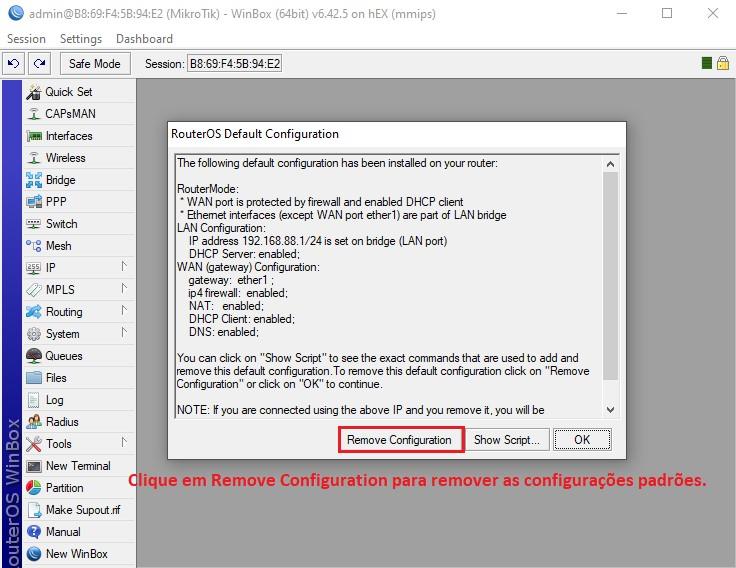Open the Log menu icon
The width and height of the screenshot is (736, 568).
tap(34, 400)
